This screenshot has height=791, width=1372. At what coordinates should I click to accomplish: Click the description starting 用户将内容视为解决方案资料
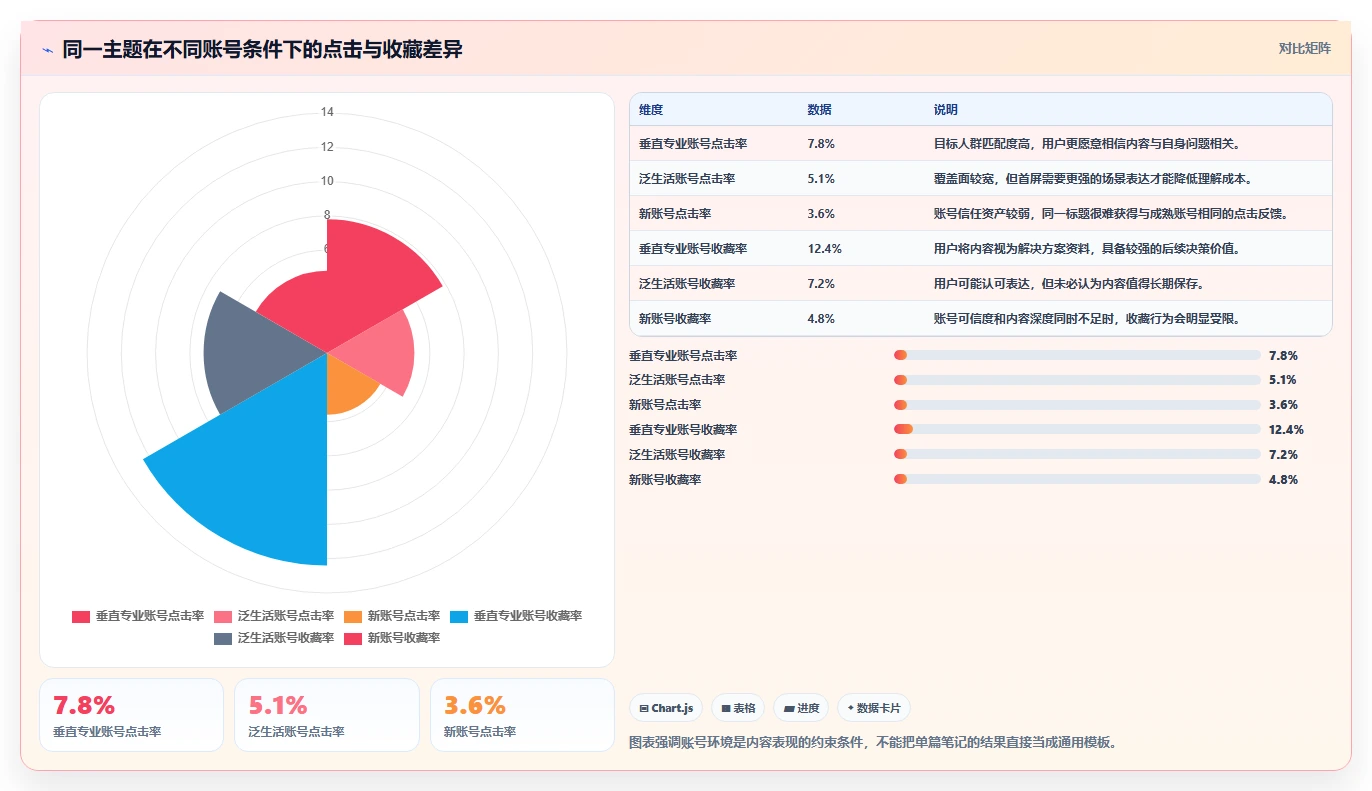coord(1089,249)
